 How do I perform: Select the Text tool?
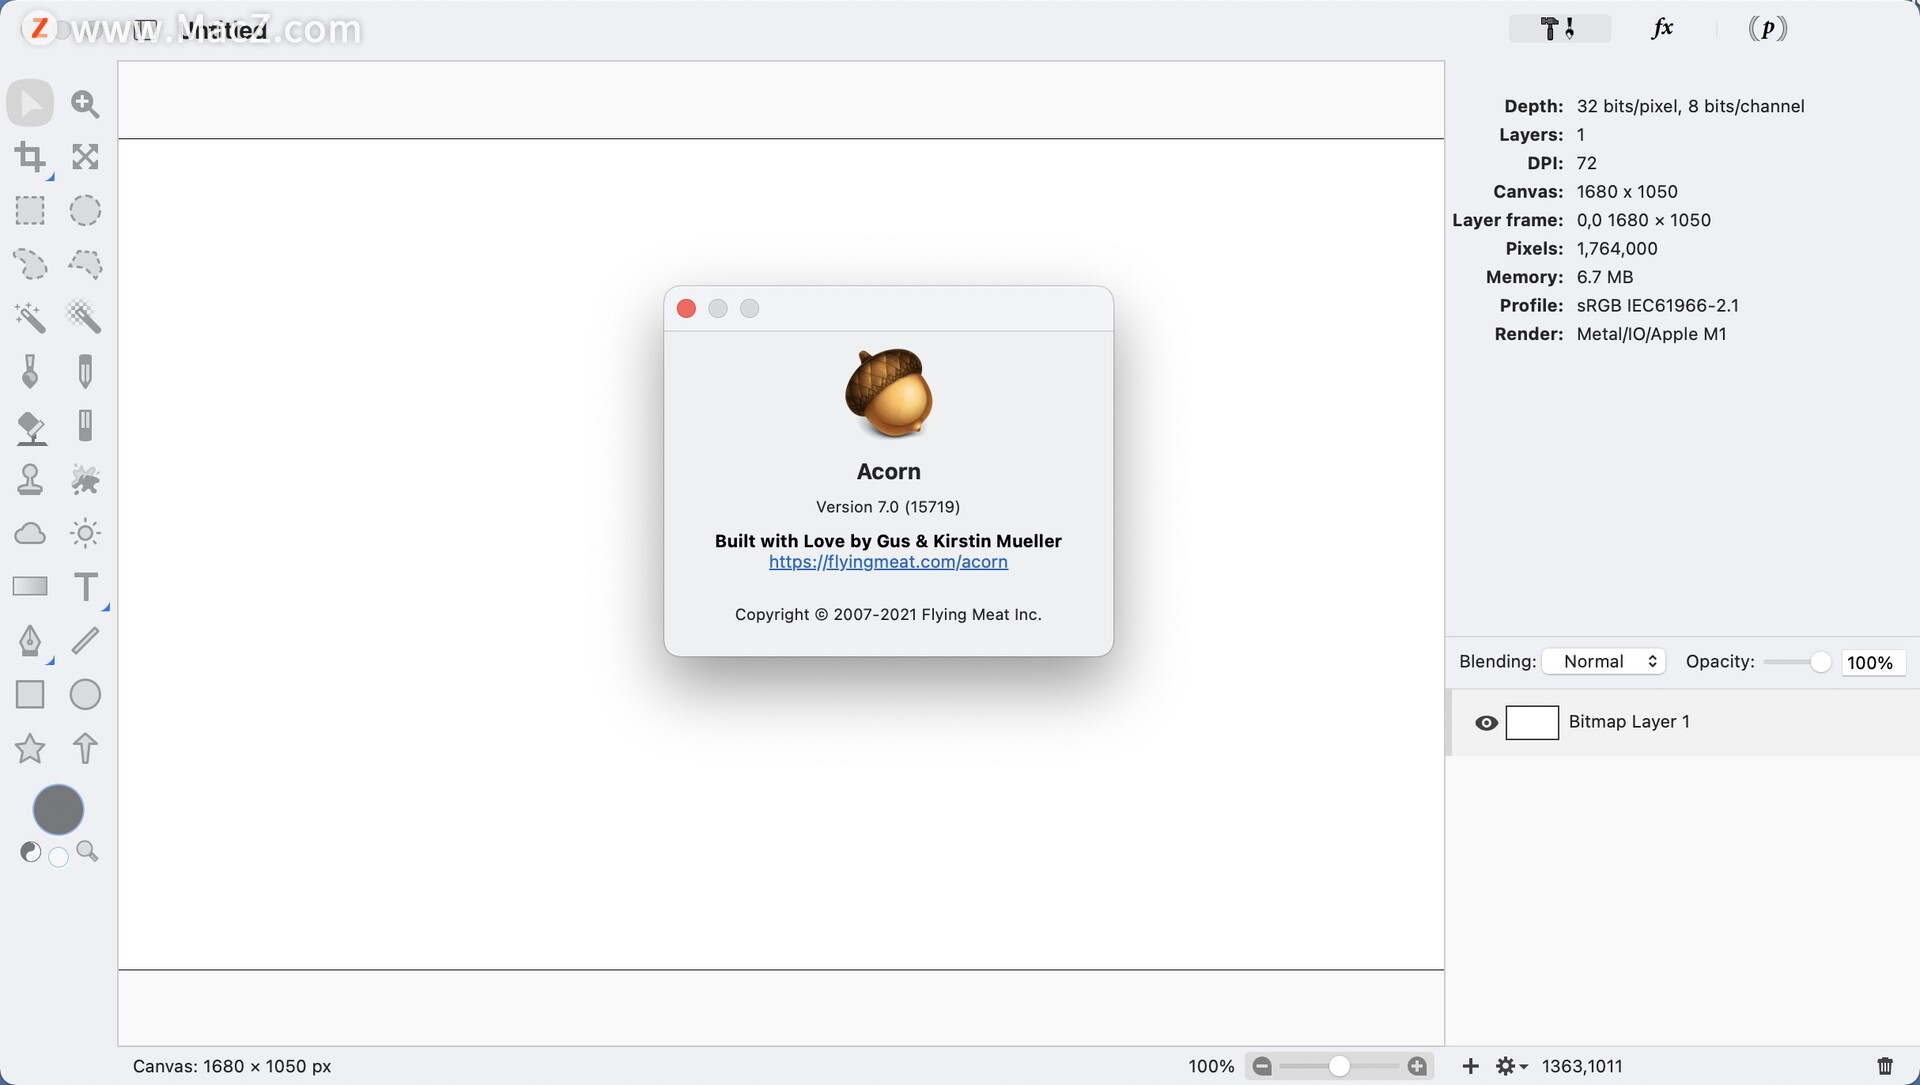point(87,587)
